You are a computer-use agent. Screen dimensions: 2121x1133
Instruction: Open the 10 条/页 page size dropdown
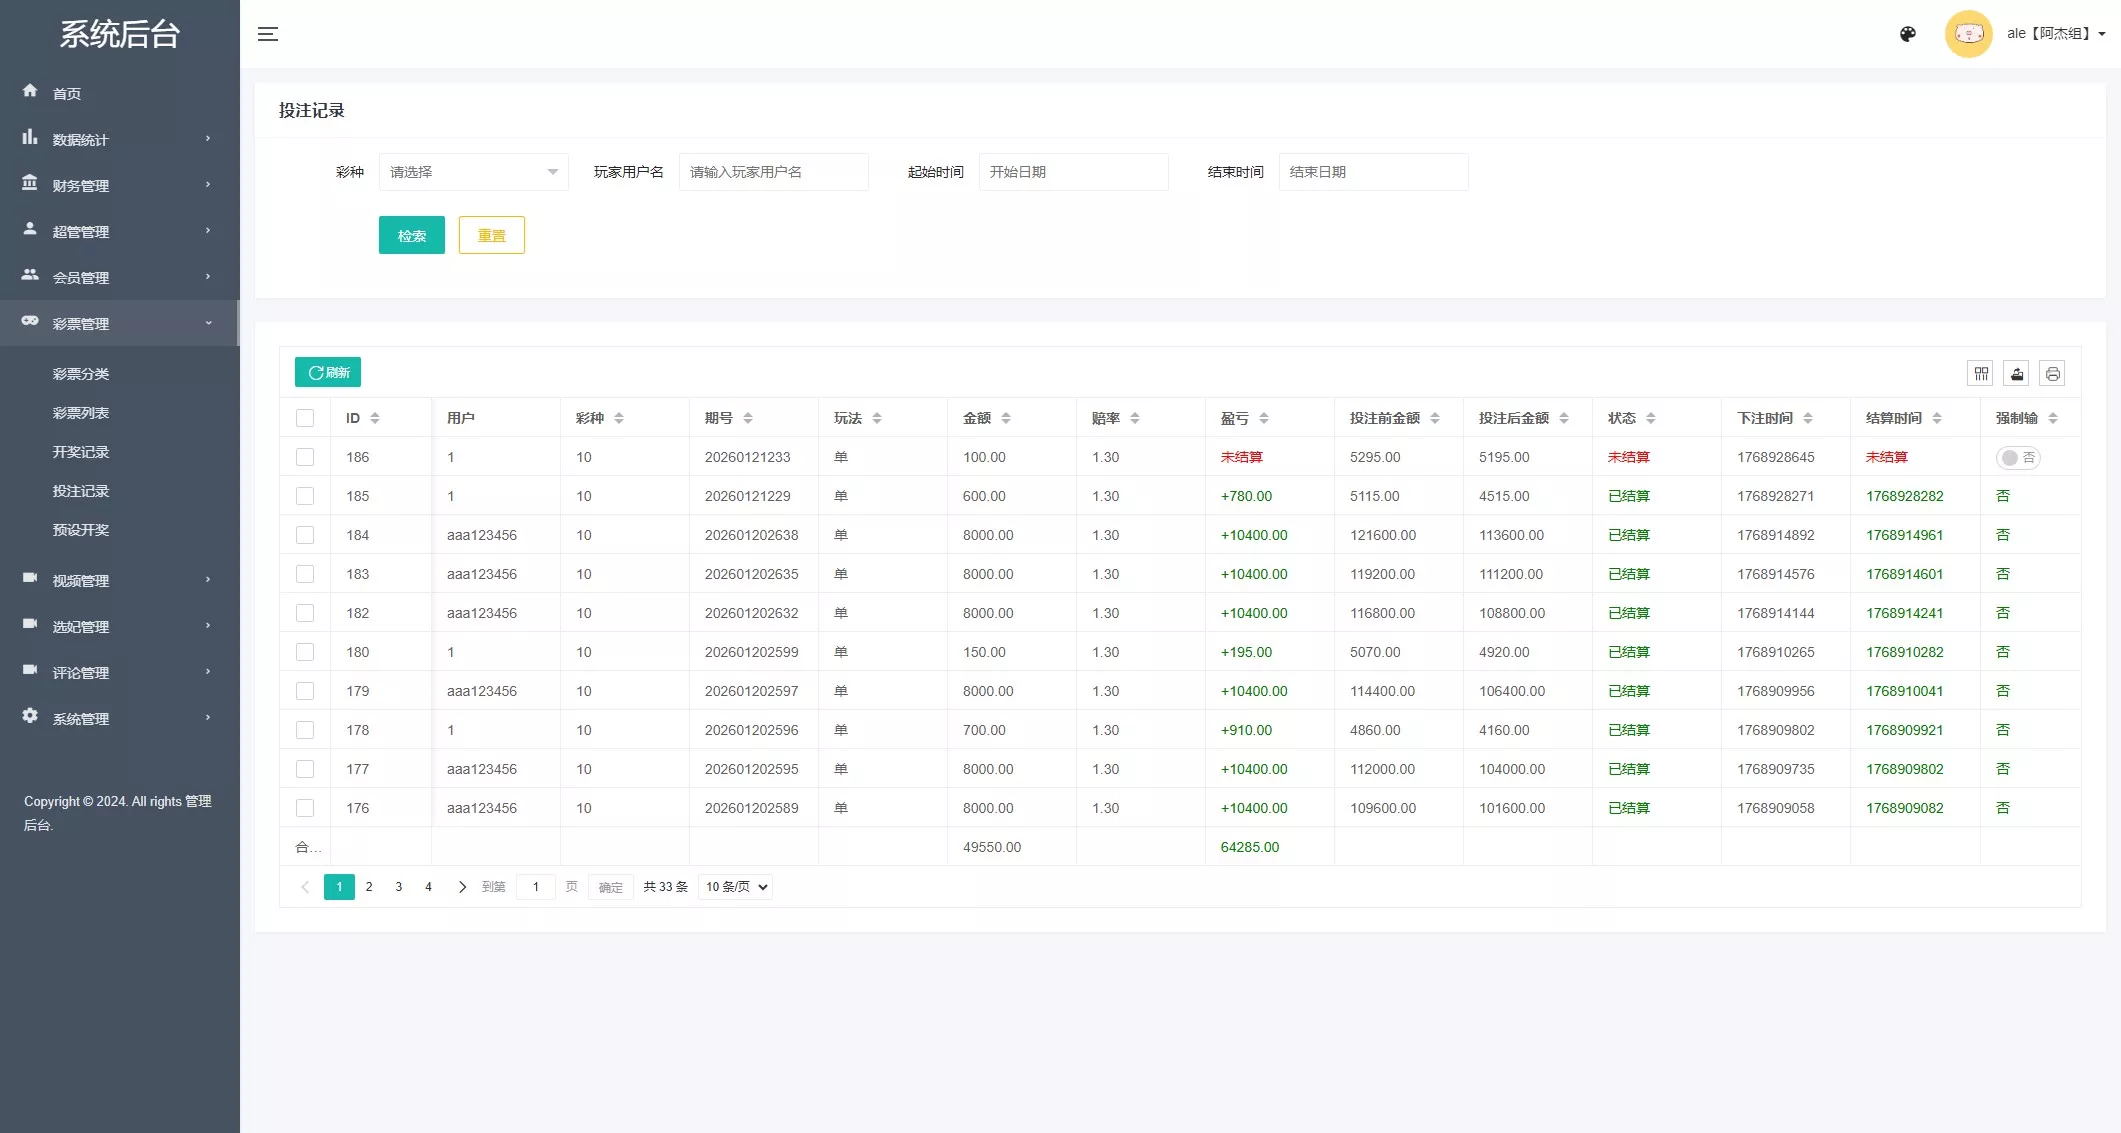(x=736, y=887)
